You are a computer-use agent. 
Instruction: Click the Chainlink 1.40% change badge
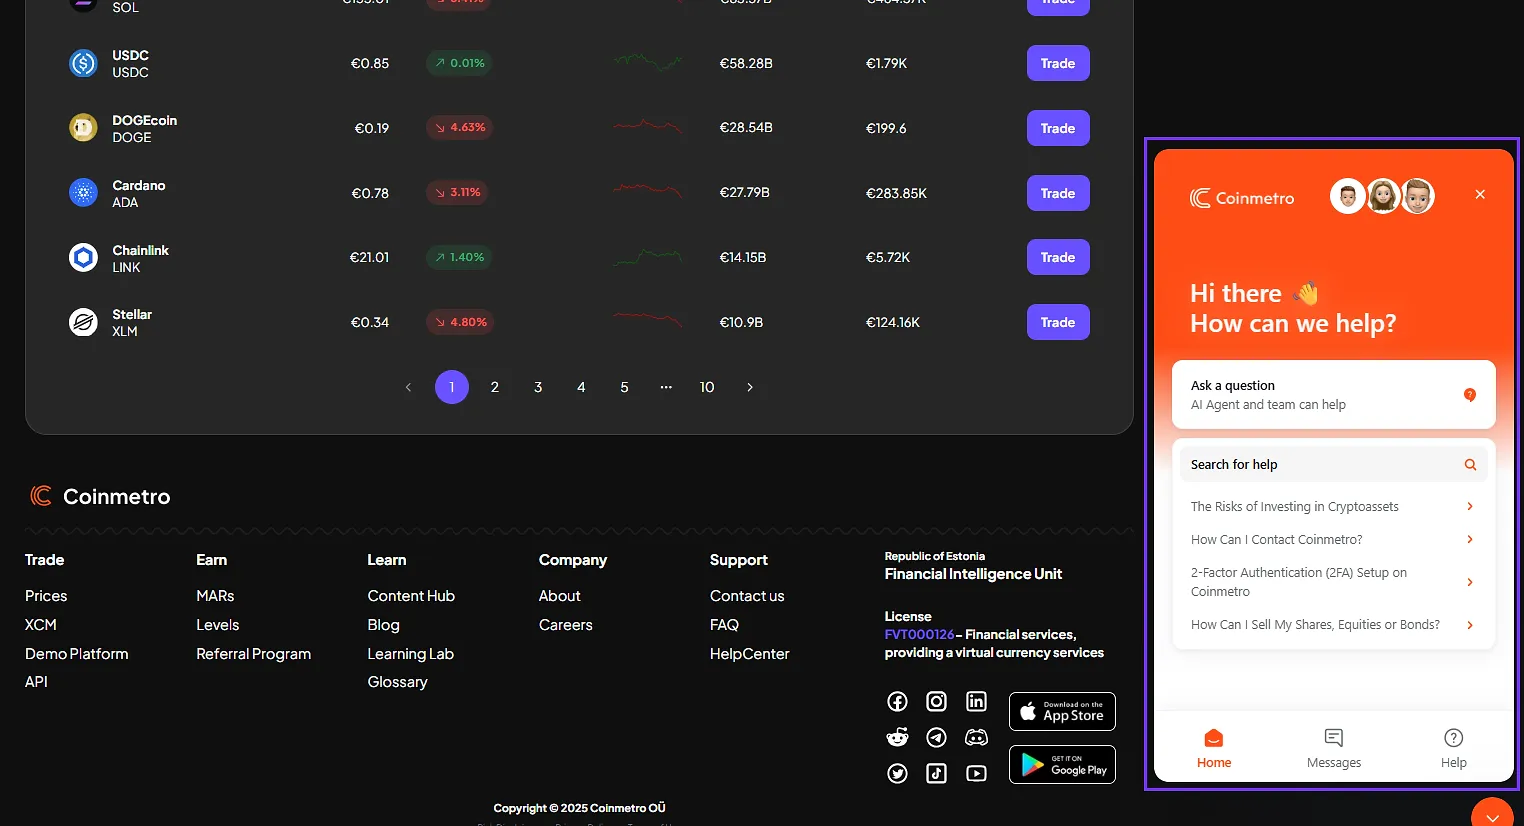[x=460, y=257]
